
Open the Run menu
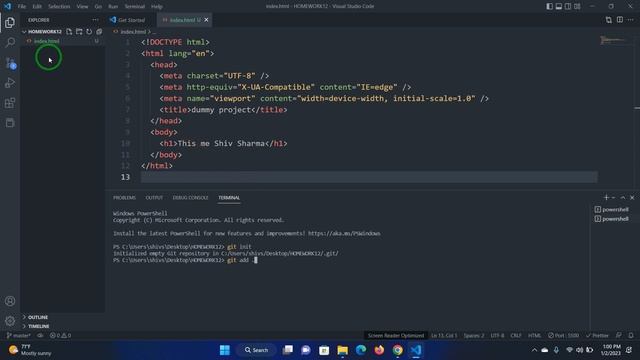click(x=113, y=6)
